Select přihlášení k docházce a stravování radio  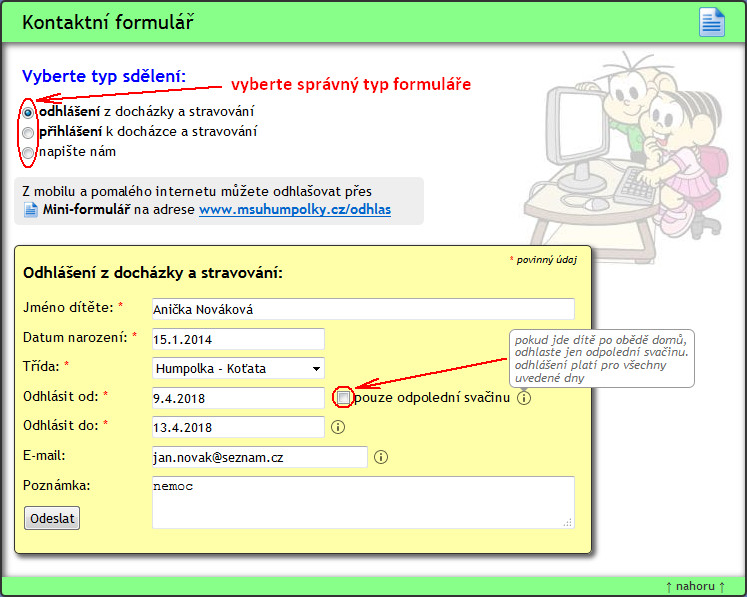coord(28,132)
